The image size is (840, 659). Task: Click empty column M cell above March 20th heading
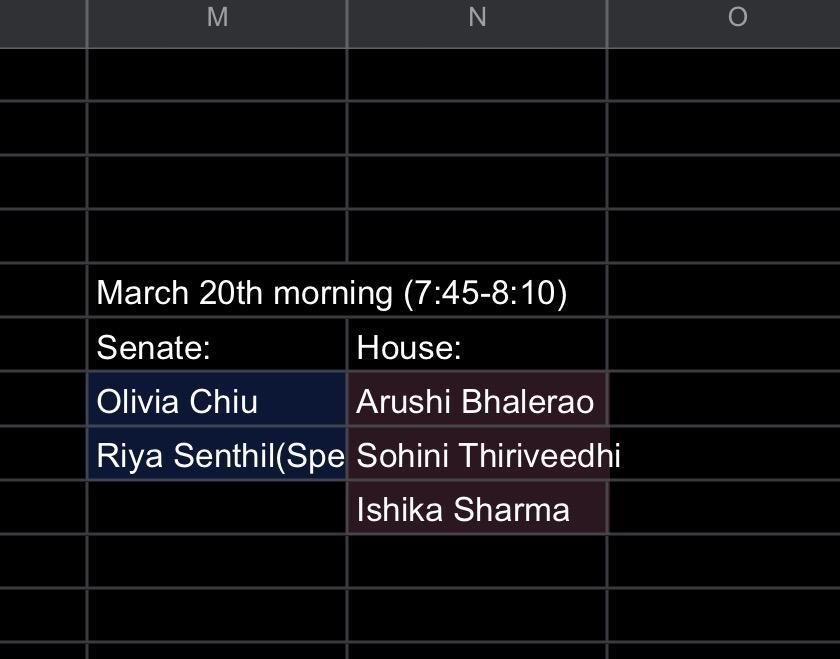point(216,237)
